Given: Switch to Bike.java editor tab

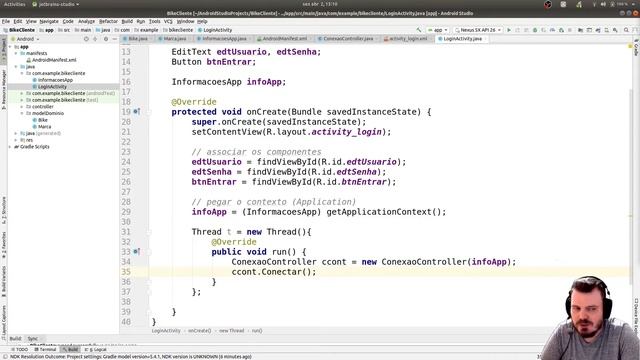Looking at the screenshot, I should point(138,39).
